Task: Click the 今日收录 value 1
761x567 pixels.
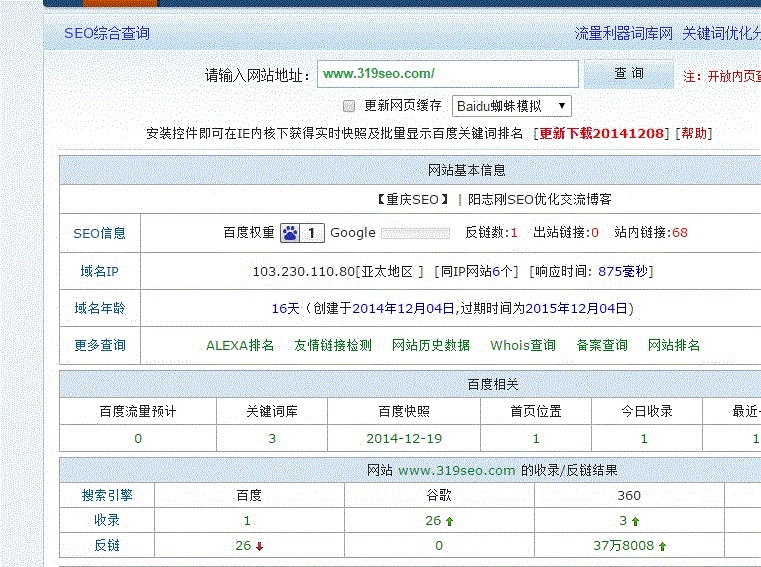Action: coord(644,439)
